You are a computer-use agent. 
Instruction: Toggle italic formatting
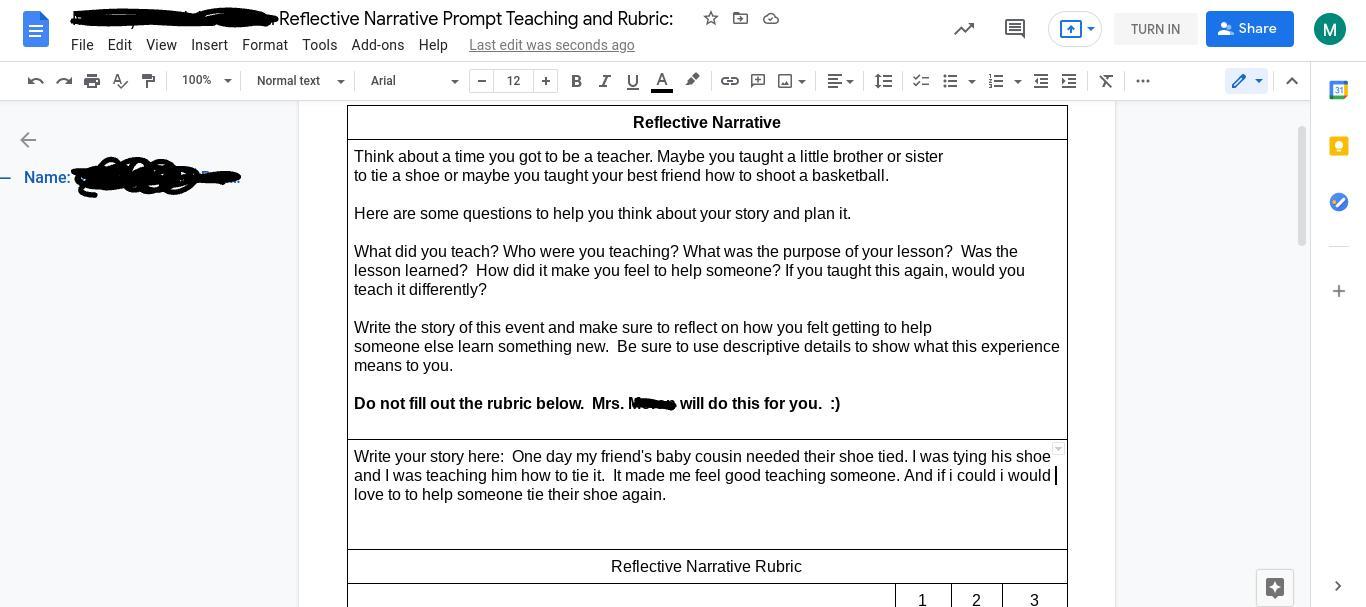pyautogui.click(x=604, y=81)
